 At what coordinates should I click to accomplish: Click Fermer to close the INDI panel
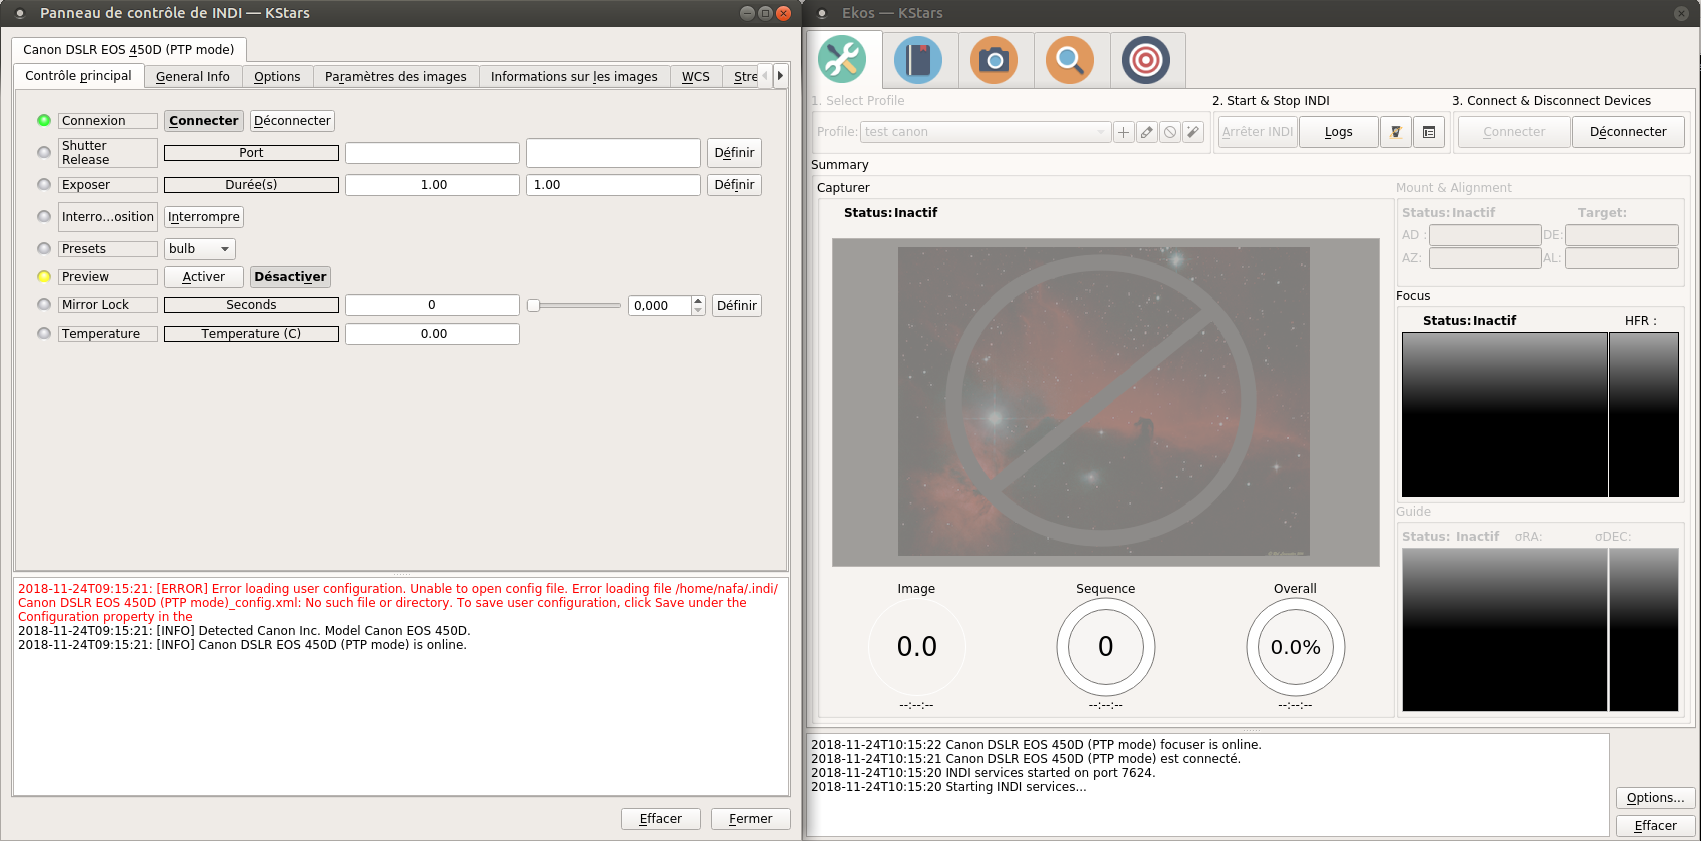pos(751,819)
